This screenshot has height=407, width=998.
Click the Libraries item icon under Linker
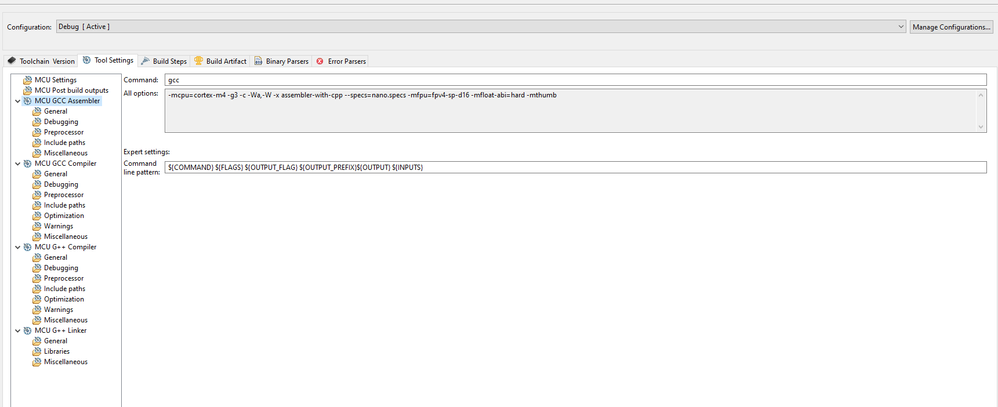(x=36, y=352)
